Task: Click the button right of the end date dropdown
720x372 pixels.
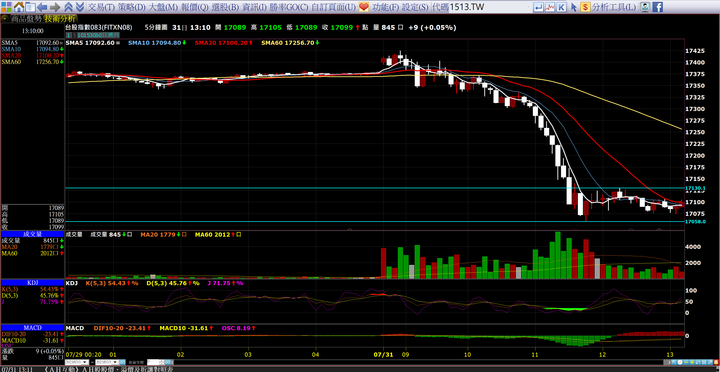Action: coord(123,362)
